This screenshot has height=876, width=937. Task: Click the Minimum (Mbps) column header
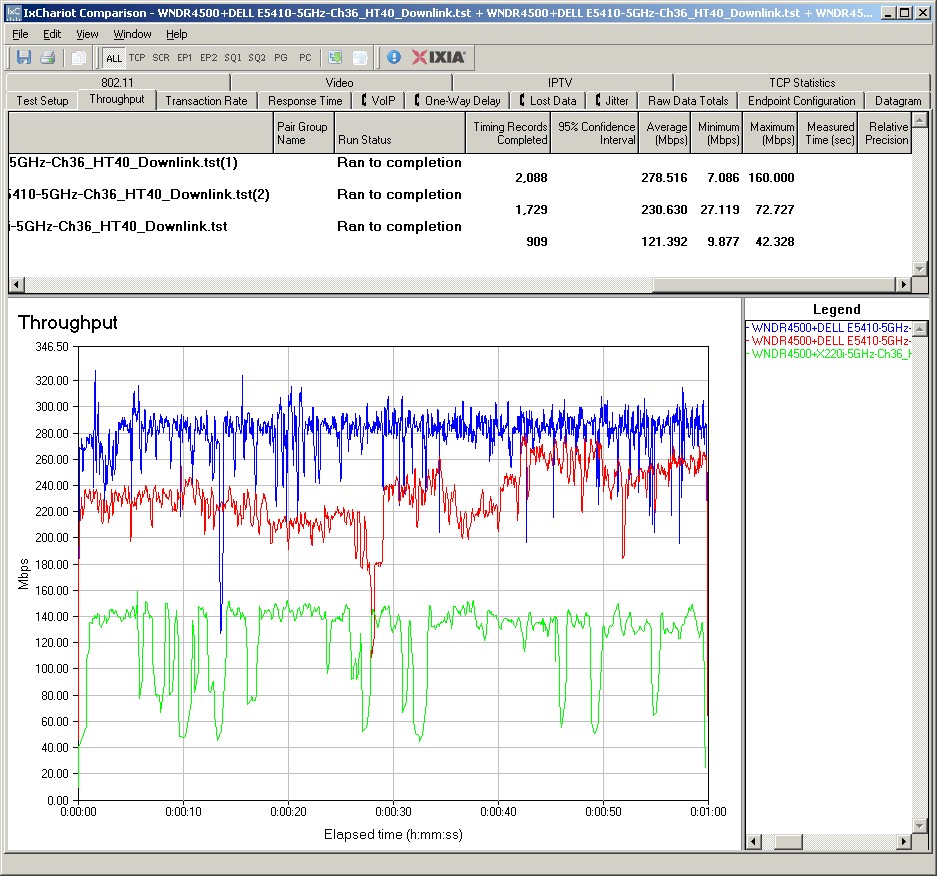[x=716, y=133]
